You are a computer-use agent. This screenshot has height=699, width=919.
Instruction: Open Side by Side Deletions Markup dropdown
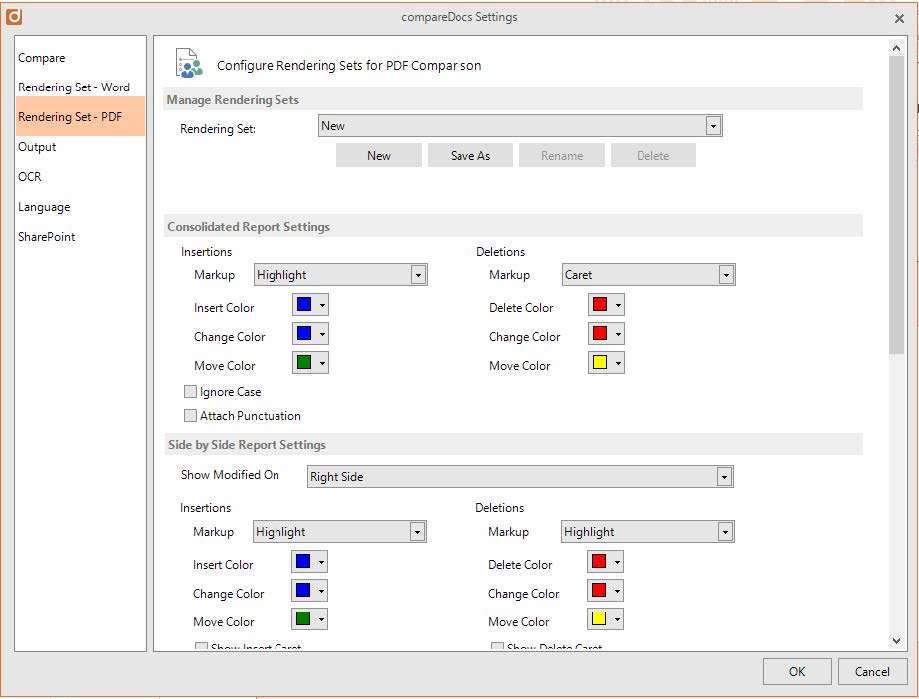648,532
